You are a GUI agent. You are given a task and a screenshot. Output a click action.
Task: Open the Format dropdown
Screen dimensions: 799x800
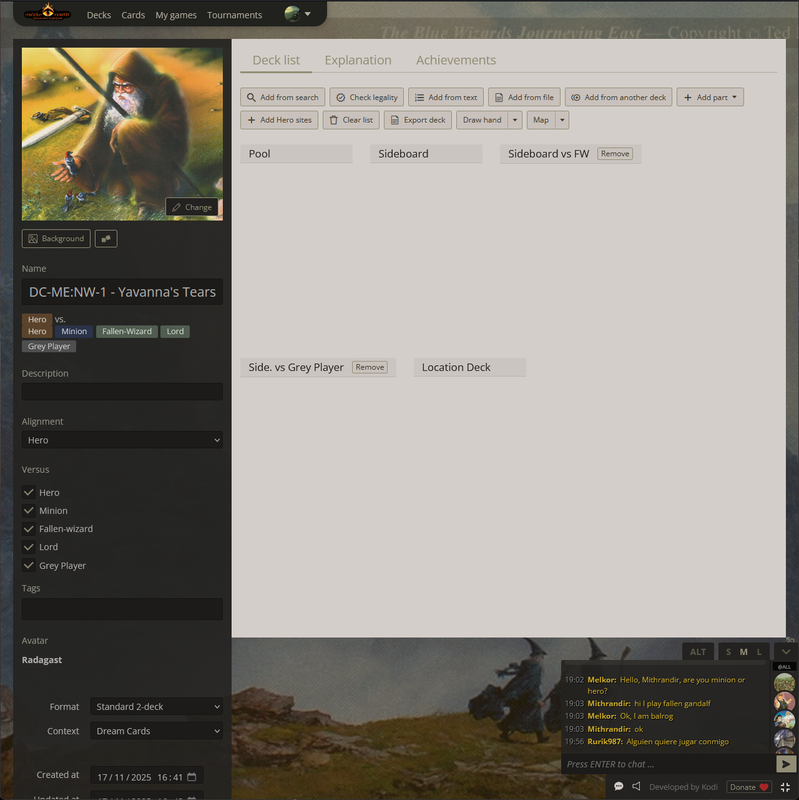pyautogui.click(x=157, y=707)
